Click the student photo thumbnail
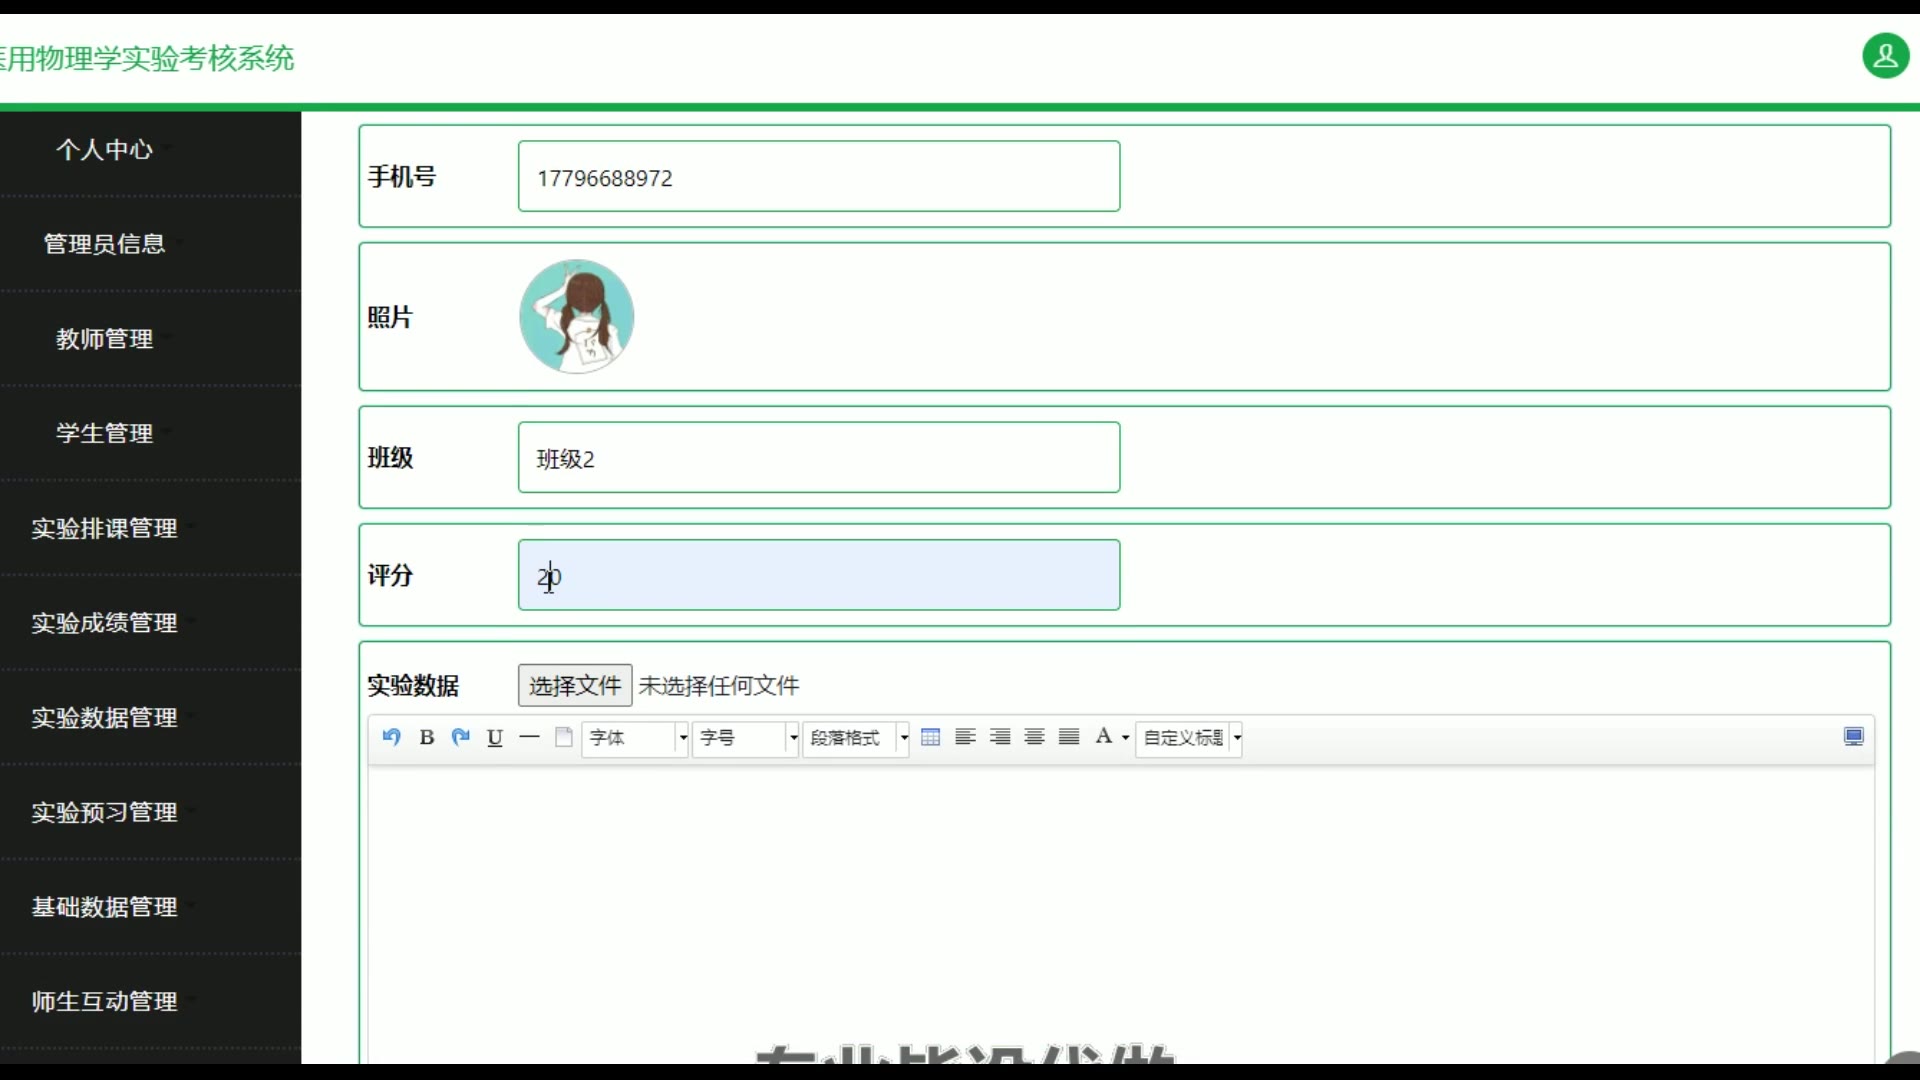 click(x=577, y=317)
